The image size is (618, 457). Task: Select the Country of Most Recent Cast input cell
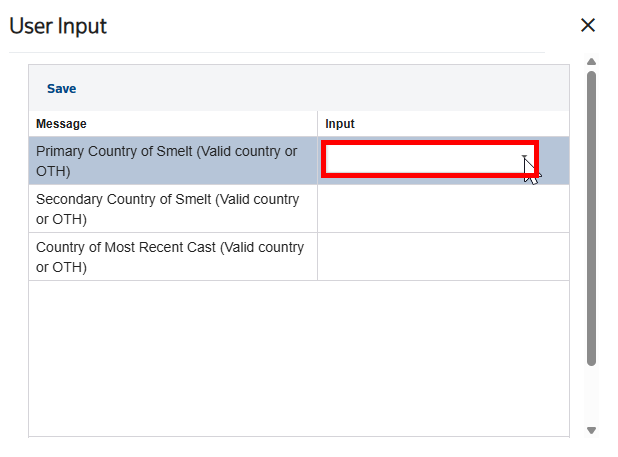click(443, 257)
